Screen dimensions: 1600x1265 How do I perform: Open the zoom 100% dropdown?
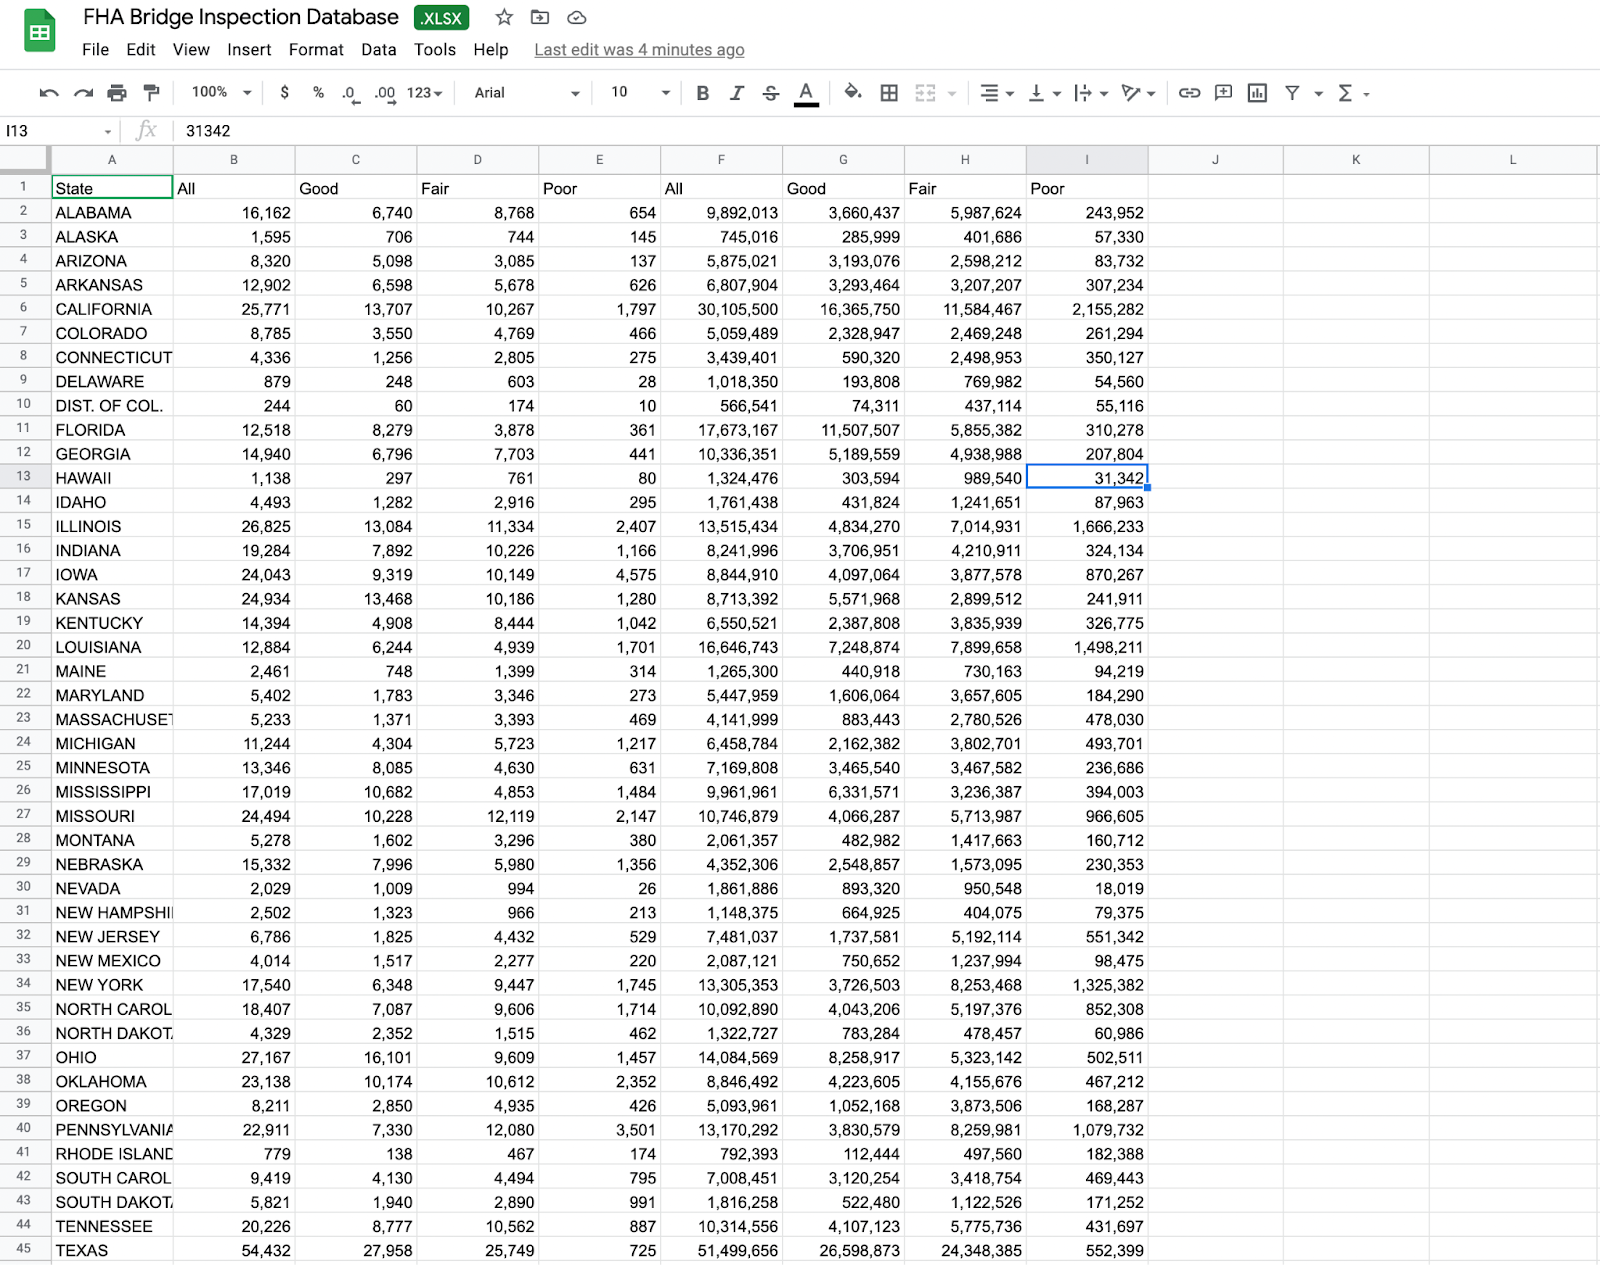coord(221,92)
